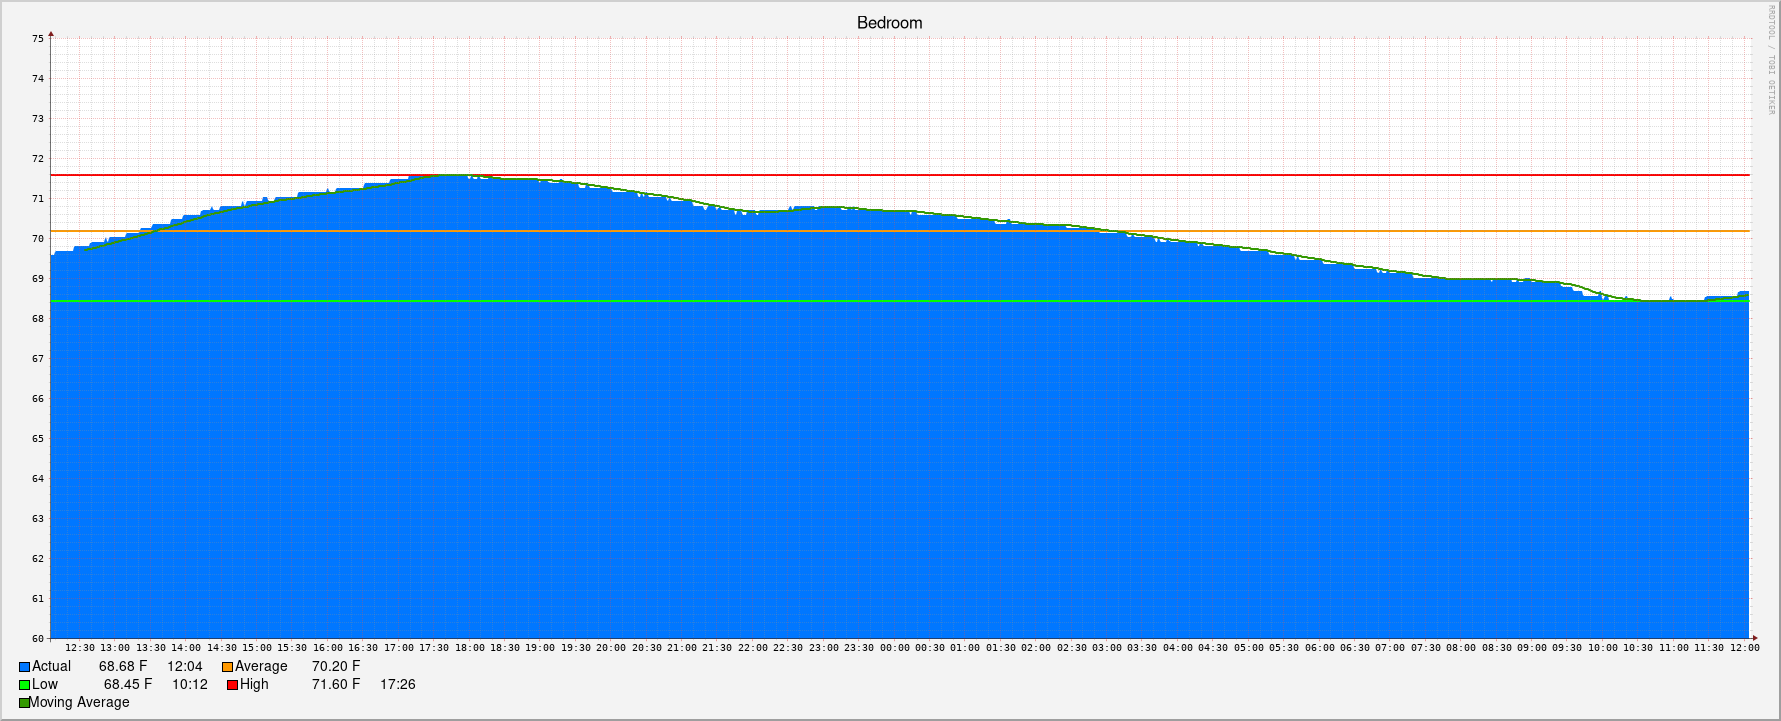Screen dimensions: 1781x721
Task: Select the RRDTOOL / TOBI OETIKER watermark
Action: [1771, 60]
